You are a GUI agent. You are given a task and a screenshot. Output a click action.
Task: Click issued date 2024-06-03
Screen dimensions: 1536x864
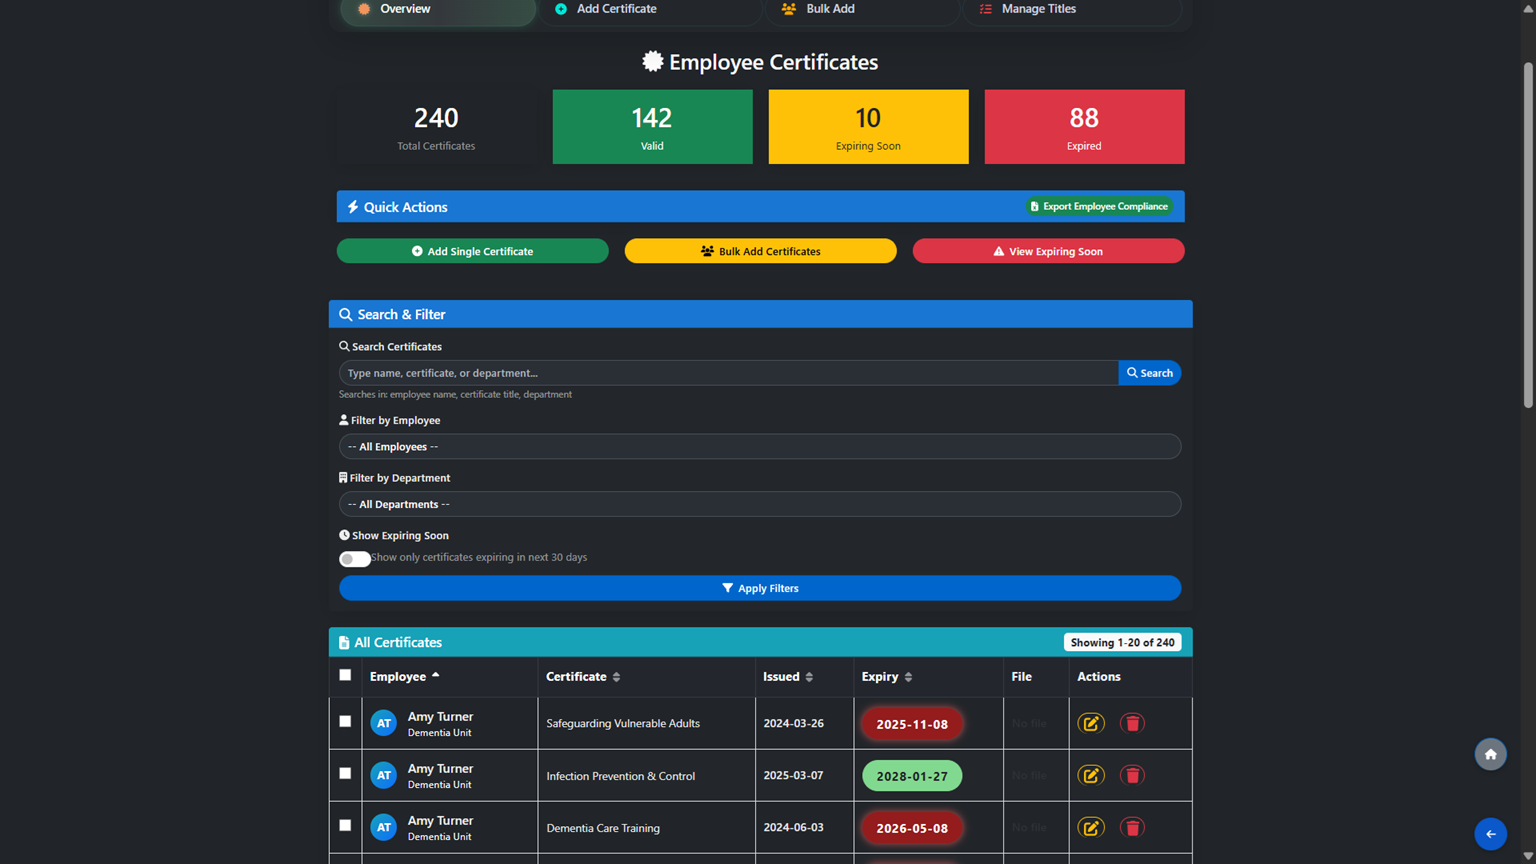point(793,827)
